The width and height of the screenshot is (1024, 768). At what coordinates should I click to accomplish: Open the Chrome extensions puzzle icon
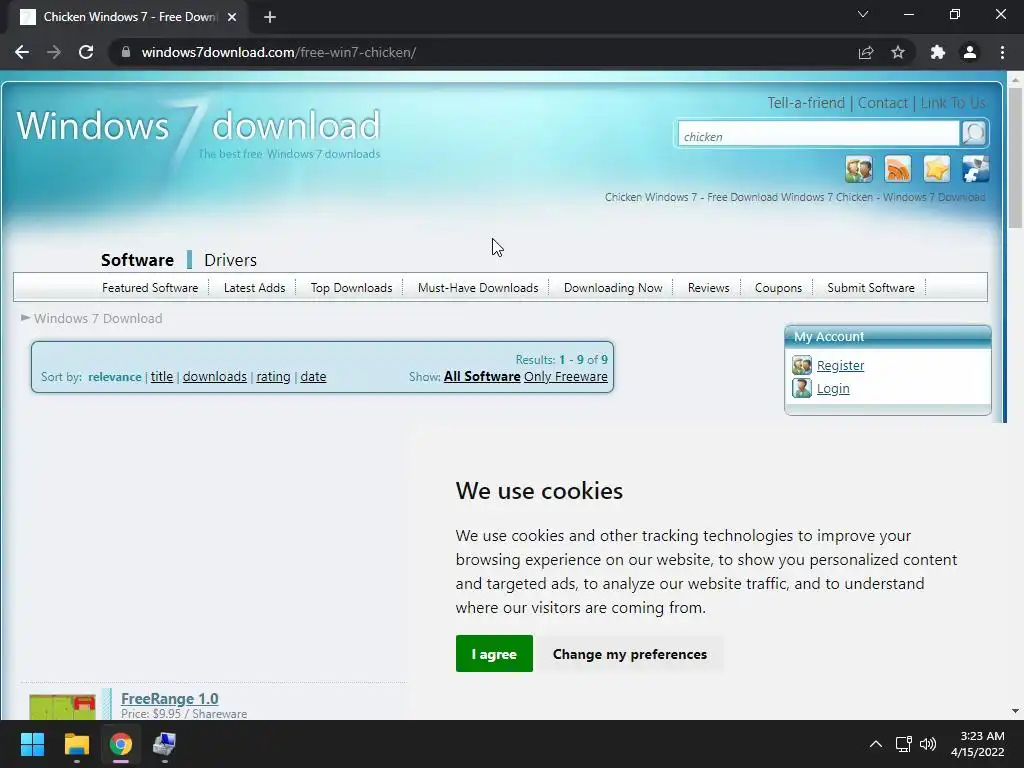(x=938, y=52)
